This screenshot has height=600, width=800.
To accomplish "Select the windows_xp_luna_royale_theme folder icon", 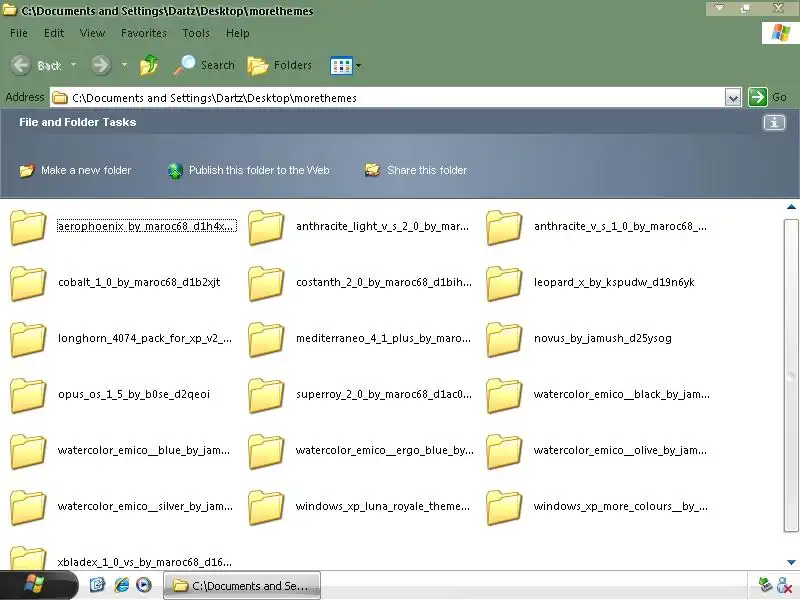I will pos(266,508).
